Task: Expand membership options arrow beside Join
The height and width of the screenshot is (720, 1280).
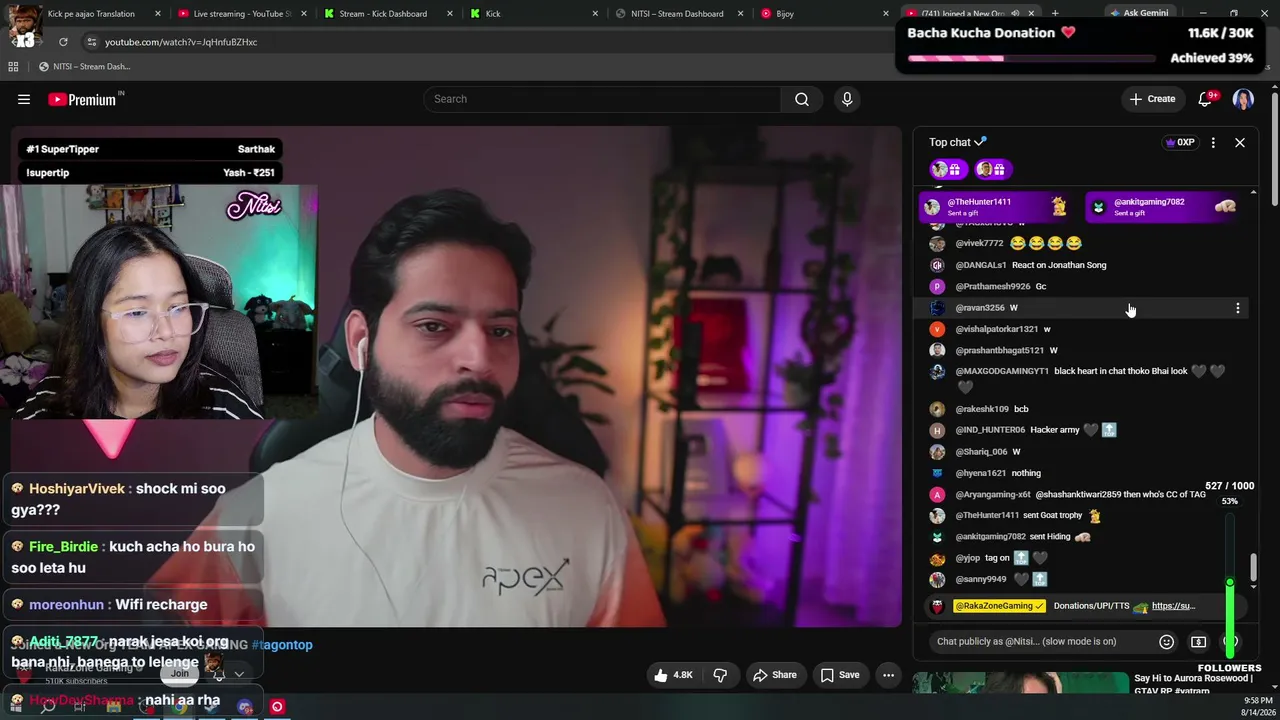Action: 239,674
